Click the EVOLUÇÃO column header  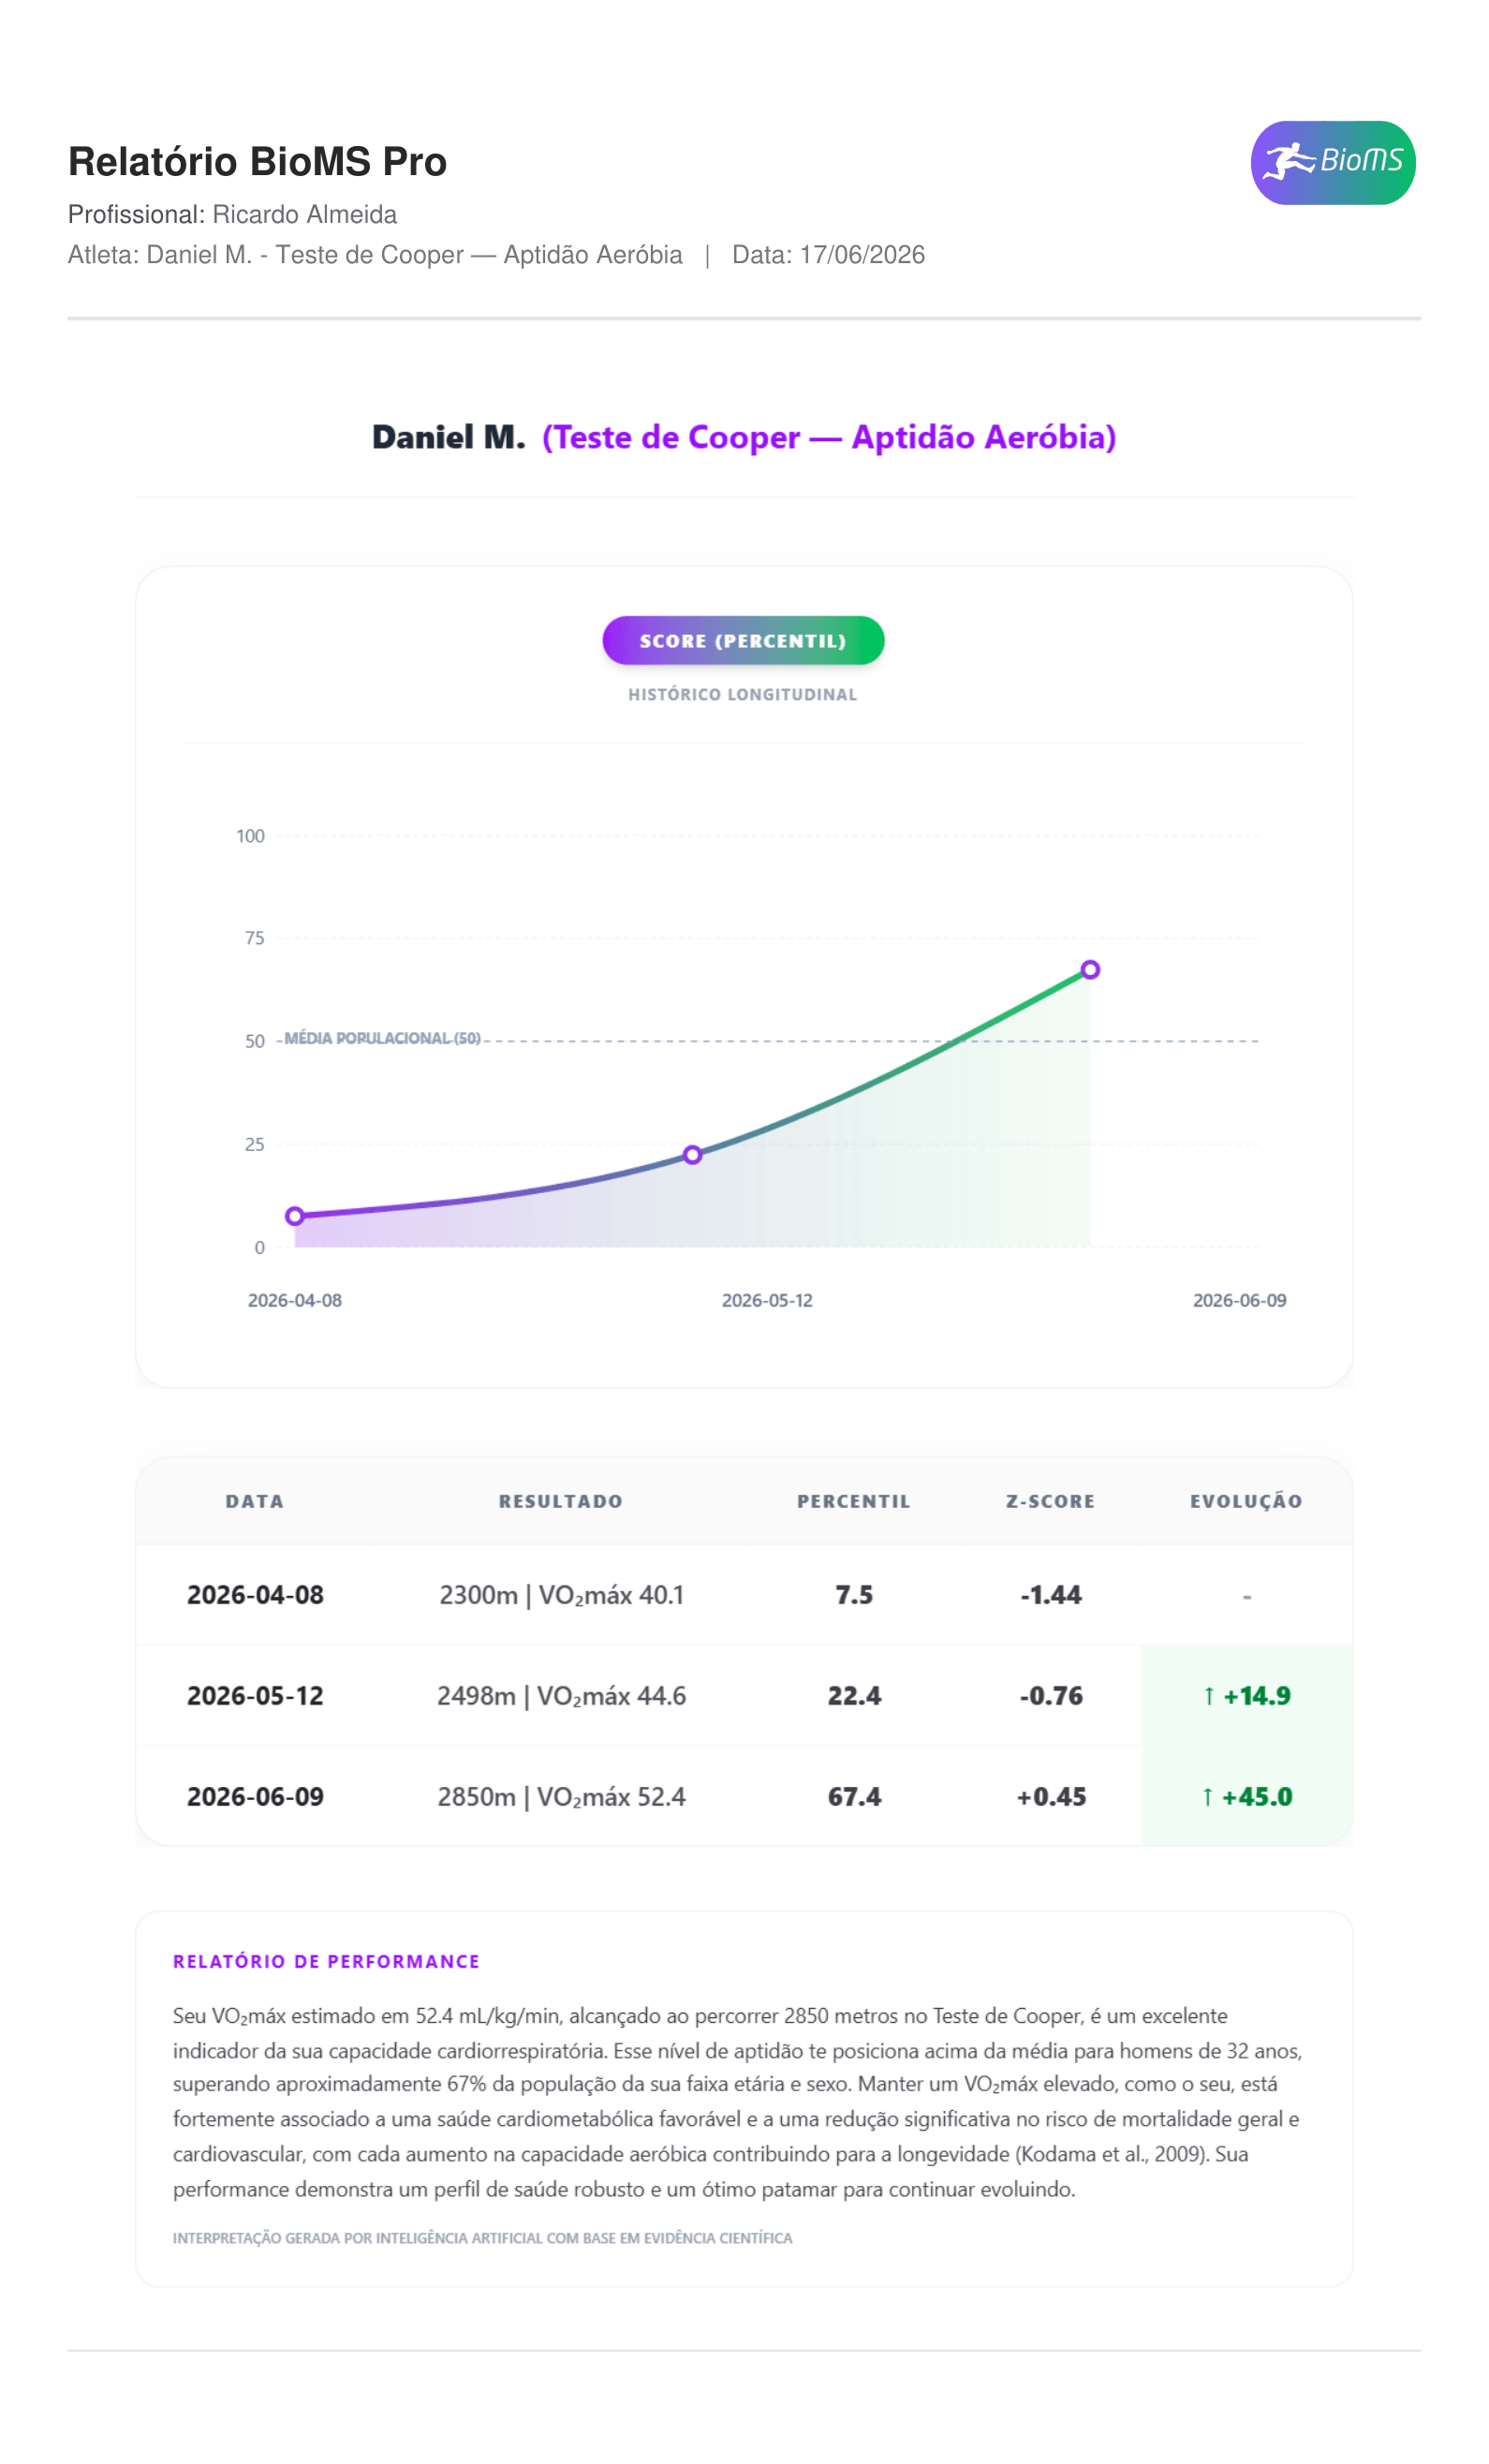1246,1501
